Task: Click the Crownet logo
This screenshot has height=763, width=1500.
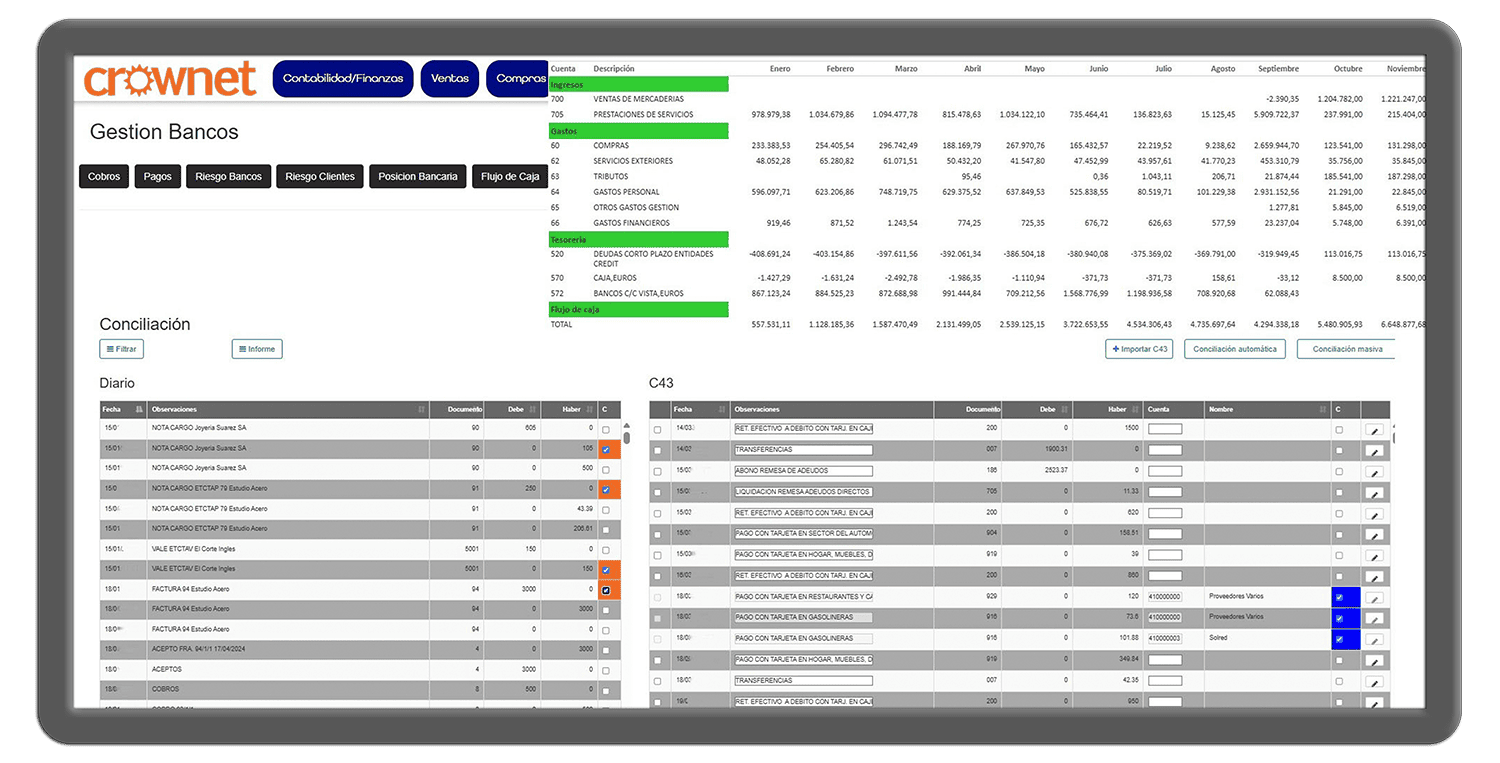Action: [170, 79]
